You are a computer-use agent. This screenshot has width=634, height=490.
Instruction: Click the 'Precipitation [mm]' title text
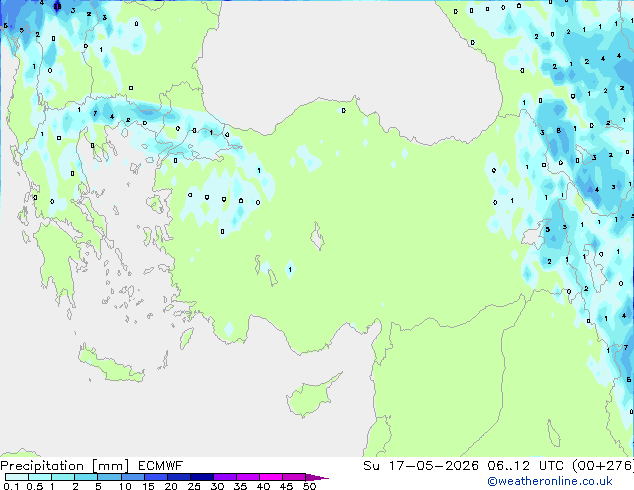[65, 466]
